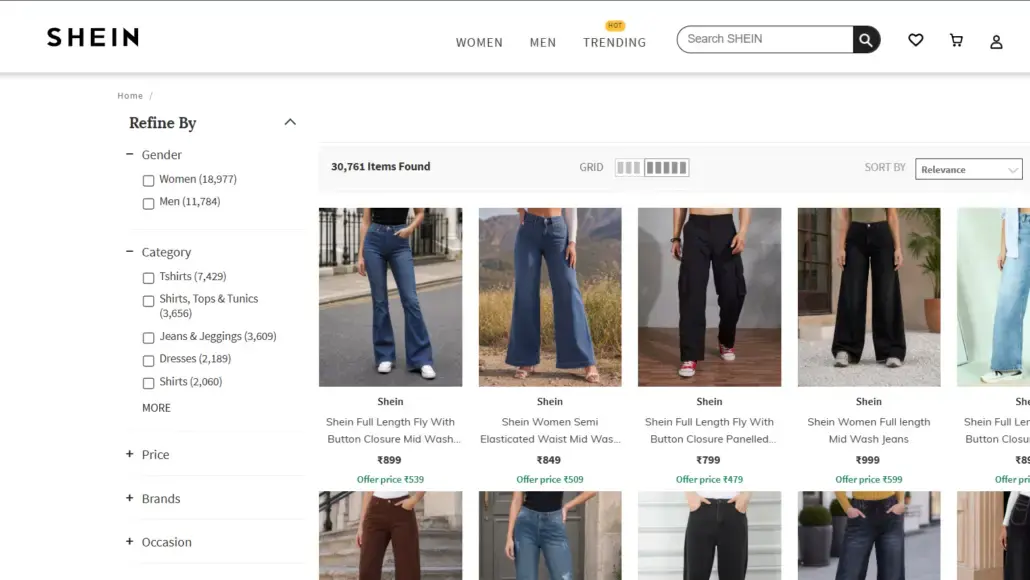Open the ₹999 black wide jeans image
The width and height of the screenshot is (1030, 580).
(x=869, y=297)
